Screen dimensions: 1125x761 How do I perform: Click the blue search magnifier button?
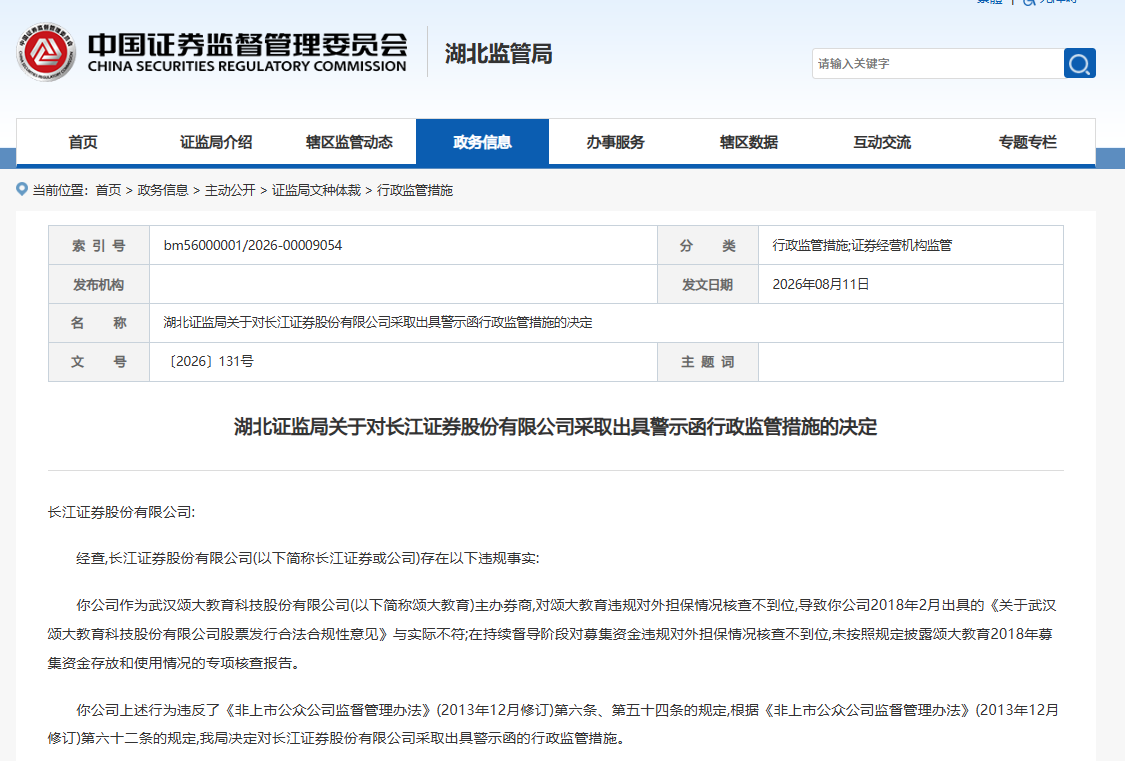coord(1079,64)
